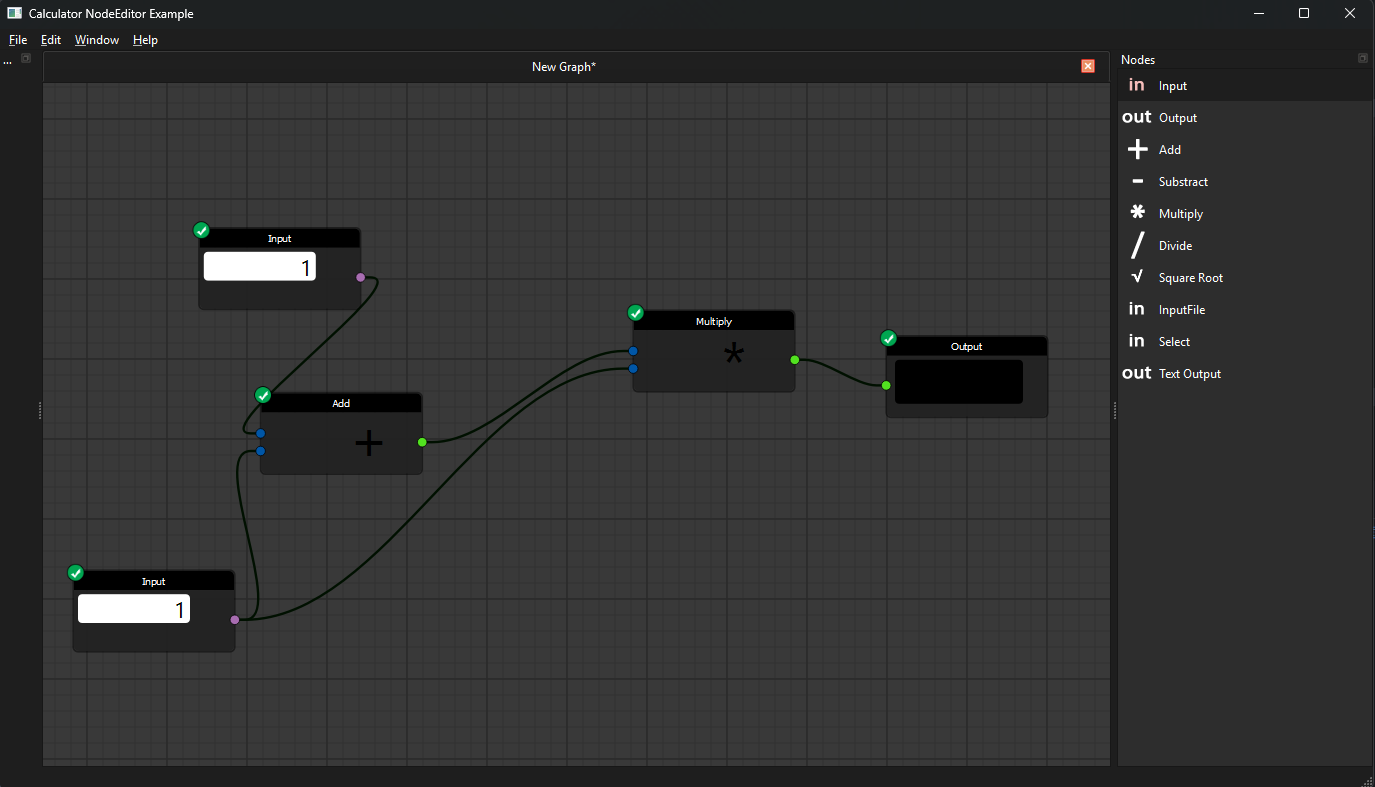Select the Multiply node title bar
1375x787 pixels.
714,321
